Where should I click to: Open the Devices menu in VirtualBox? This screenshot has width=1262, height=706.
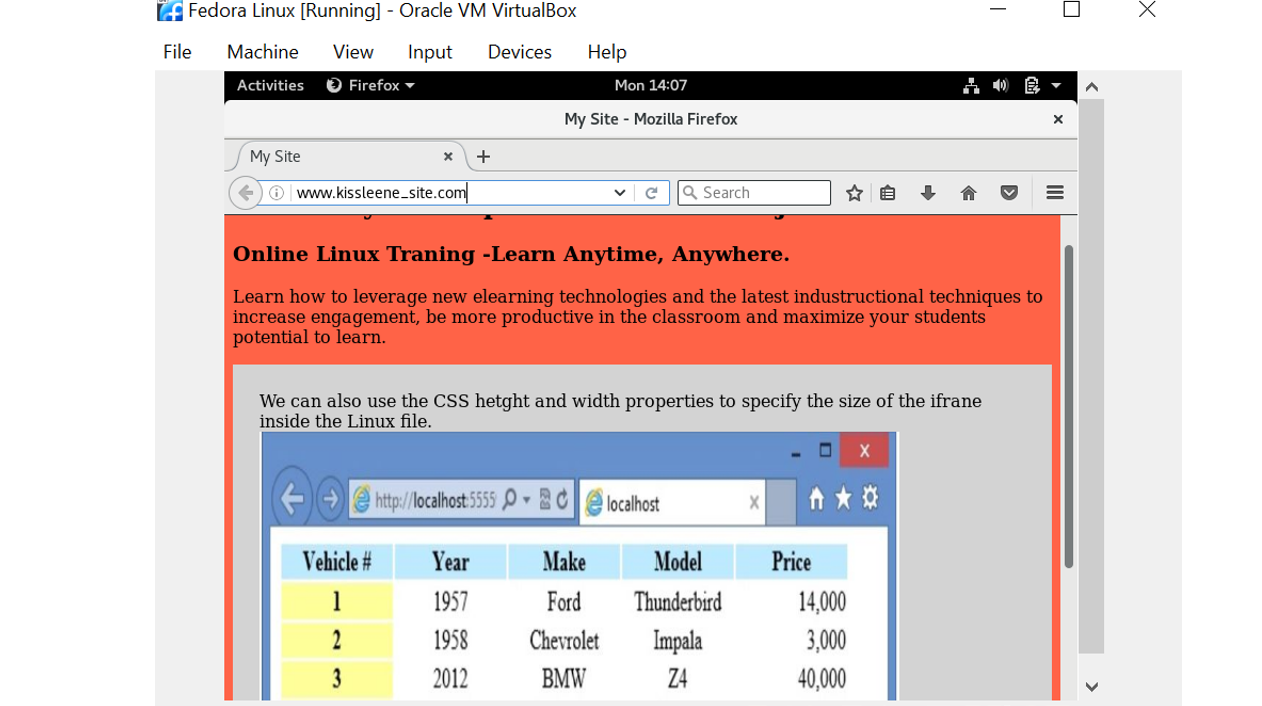(519, 52)
